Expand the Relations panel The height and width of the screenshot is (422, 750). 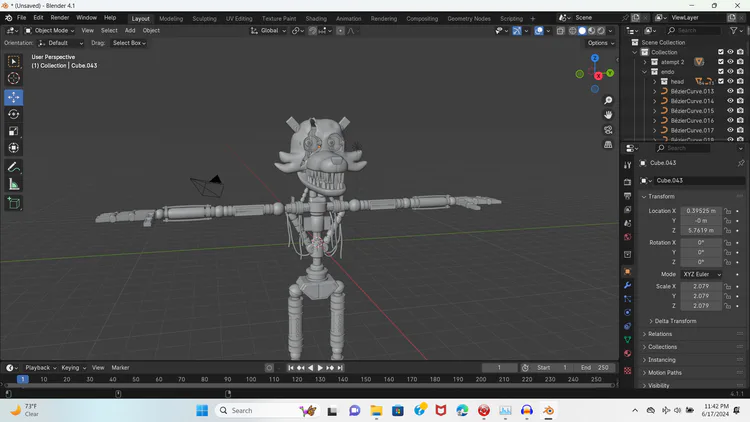point(660,334)
